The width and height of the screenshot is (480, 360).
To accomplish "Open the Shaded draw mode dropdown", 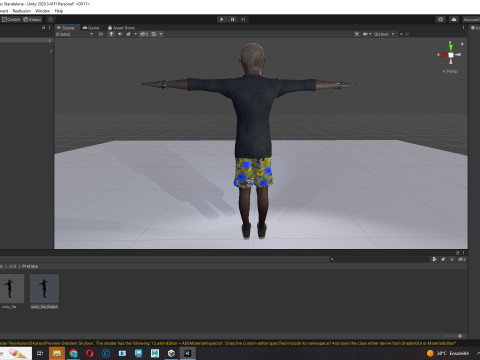I will tap(74, 34).
